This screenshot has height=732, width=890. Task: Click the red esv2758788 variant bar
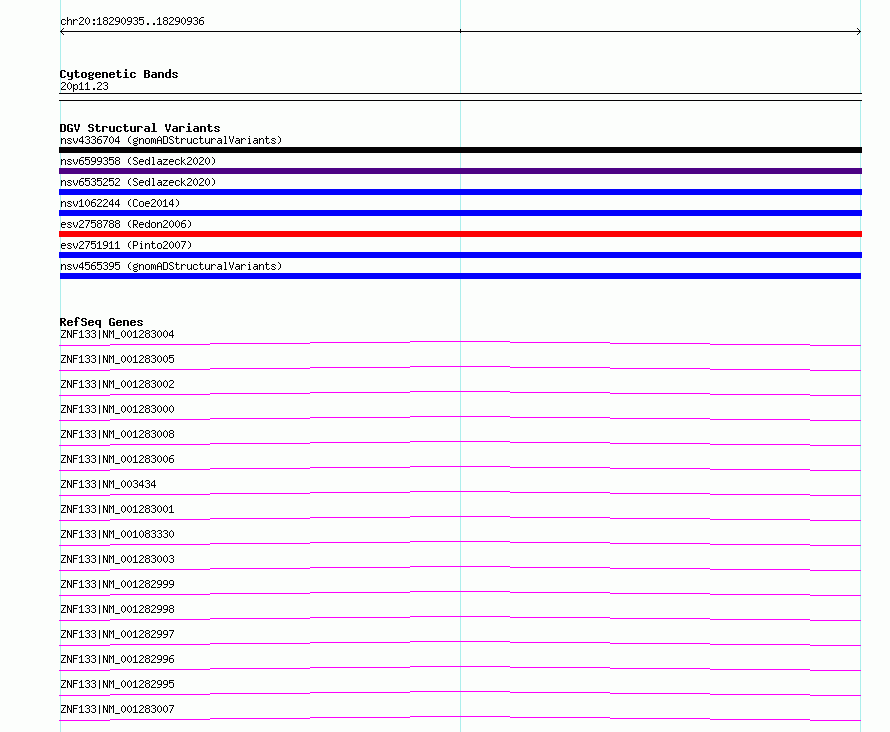tap(460, 234)
